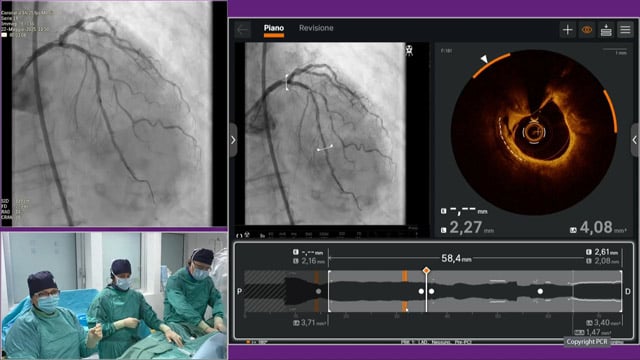Select the distal co-registration marker on angiogram
The image size is (640, 360).
click(325, 148)
